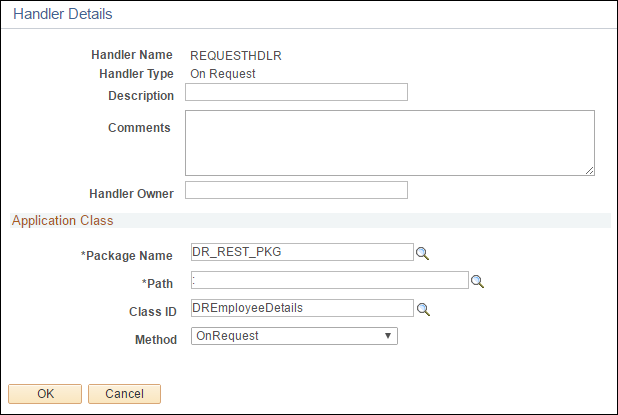Click the required Package Name label
This screenshot has height=415, width=618.
127,255
